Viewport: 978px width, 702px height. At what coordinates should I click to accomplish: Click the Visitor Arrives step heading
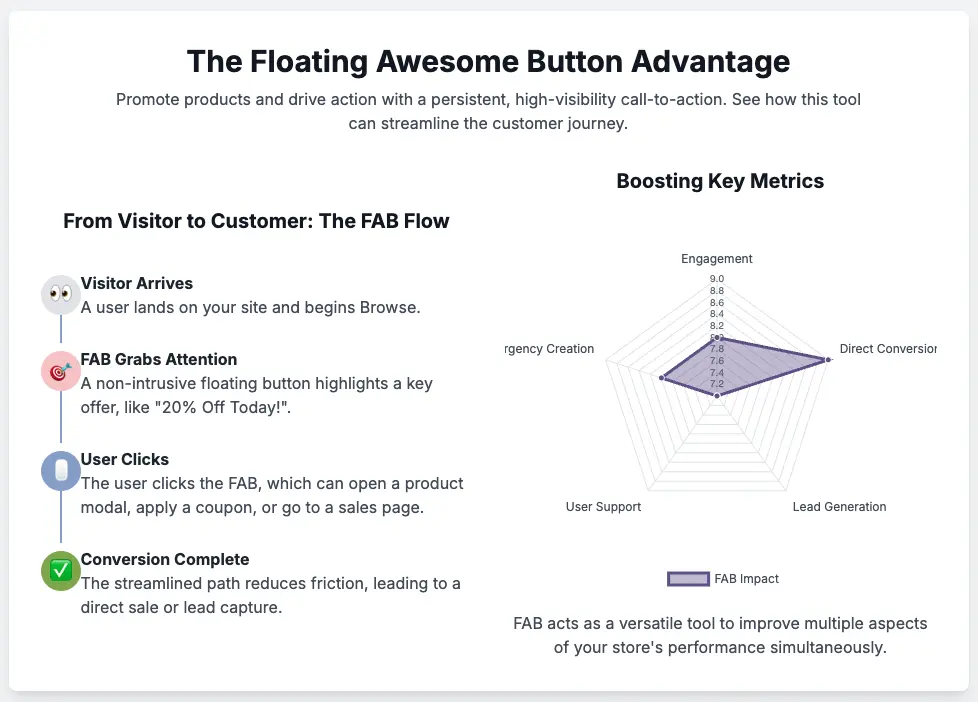pos(137,283)
